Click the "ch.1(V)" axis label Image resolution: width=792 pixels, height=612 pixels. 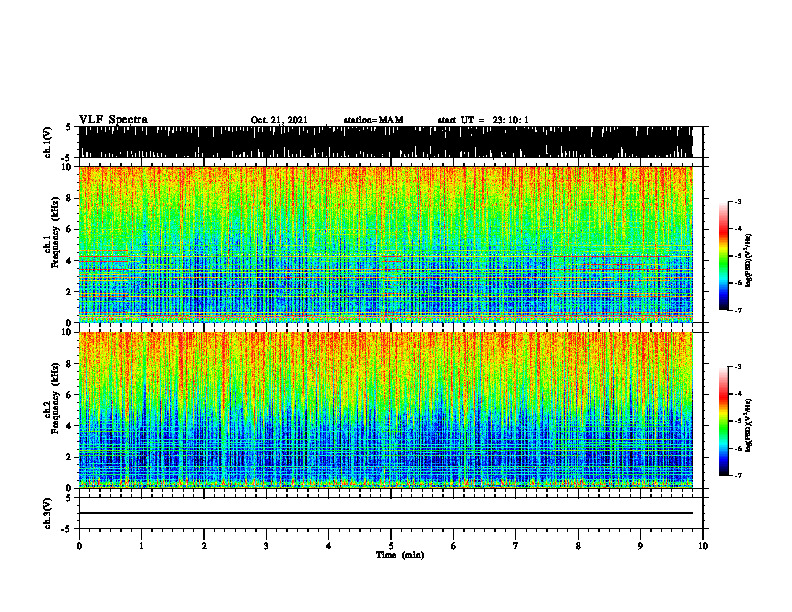coord(48,142)
